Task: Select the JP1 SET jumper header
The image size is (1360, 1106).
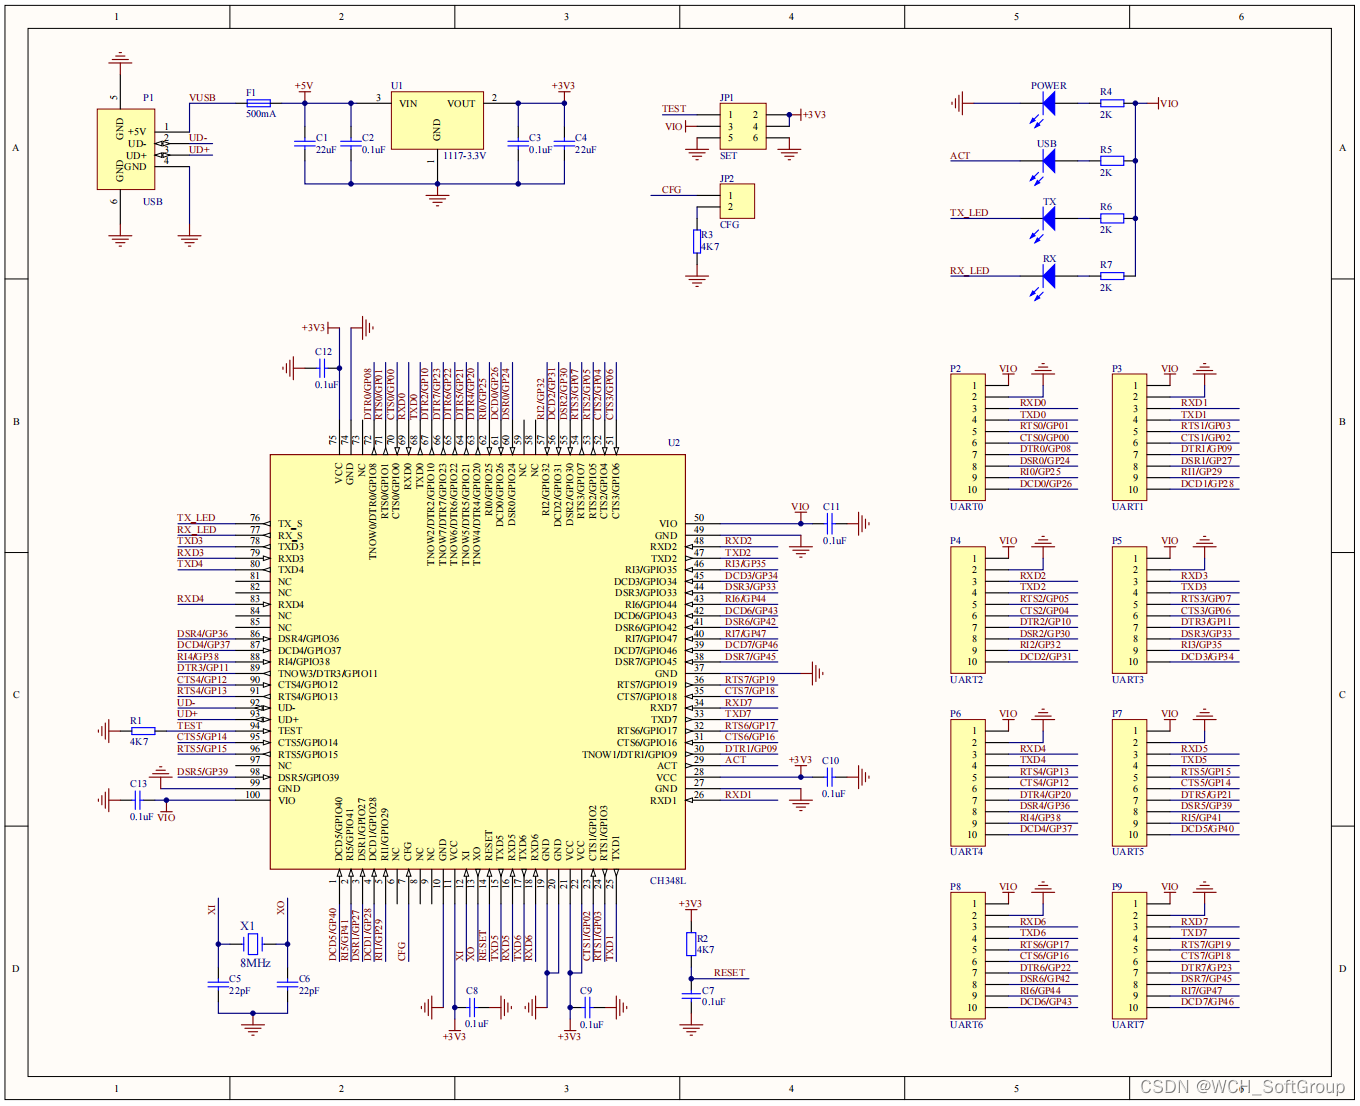Action: click(743, 126)
